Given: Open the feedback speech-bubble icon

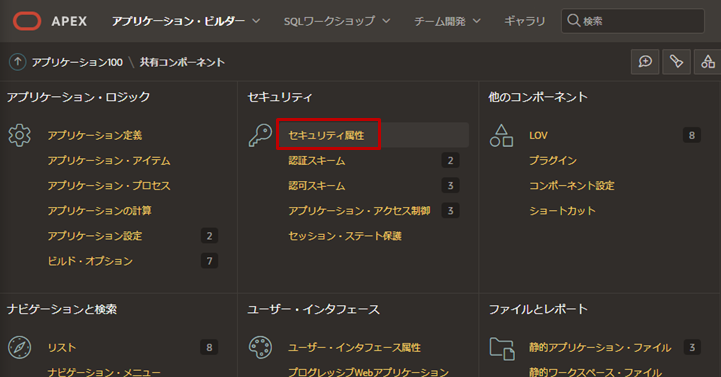Looking at the screenshot, I should tap(645, 62).
